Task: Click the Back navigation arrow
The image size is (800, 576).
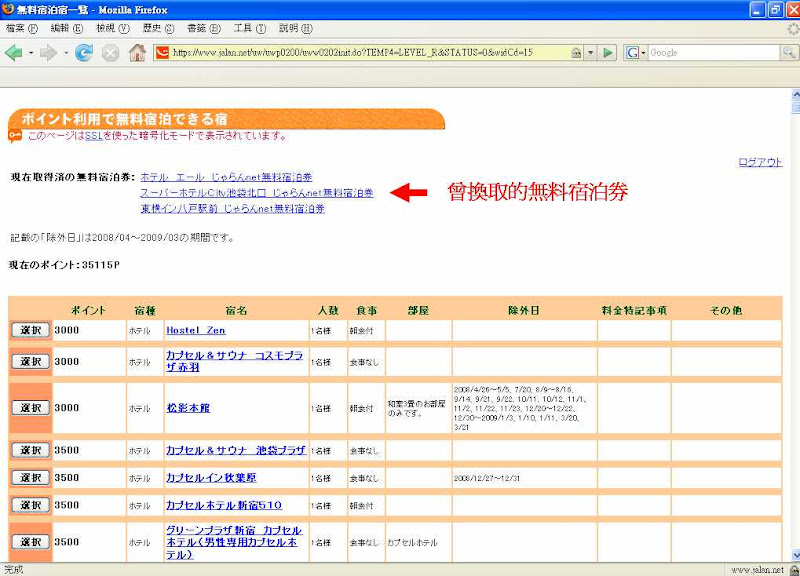Action: coord(14,53)
